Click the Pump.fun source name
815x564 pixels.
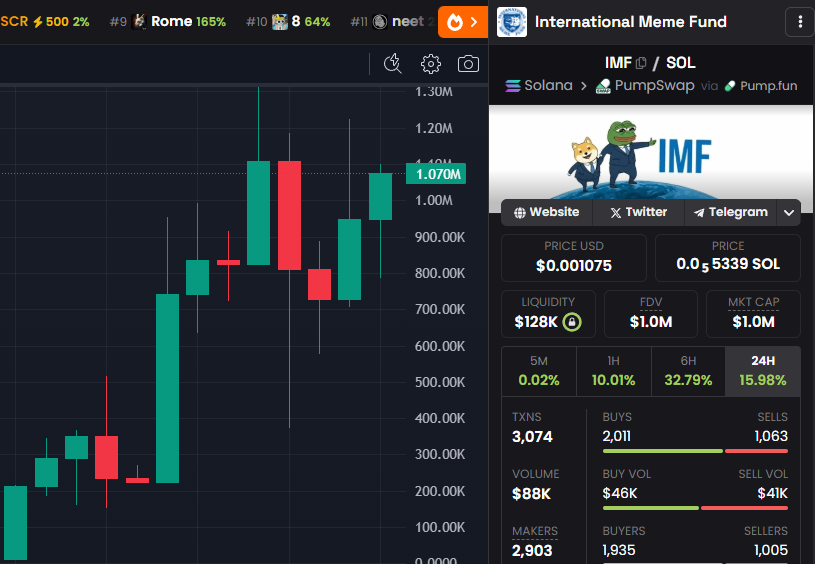tap(769, 86)
